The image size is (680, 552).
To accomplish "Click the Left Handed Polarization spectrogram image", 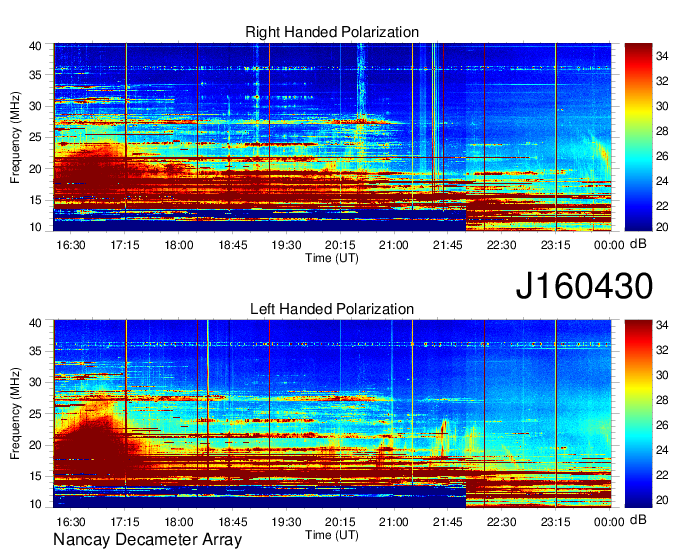I will tap(332, 414).
